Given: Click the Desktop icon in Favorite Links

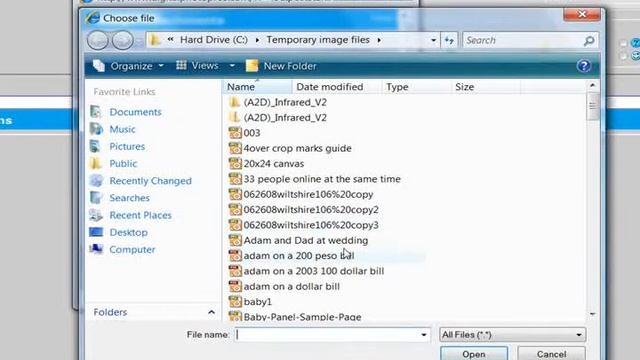Looking at the screenshot, I should click(96, 232).
